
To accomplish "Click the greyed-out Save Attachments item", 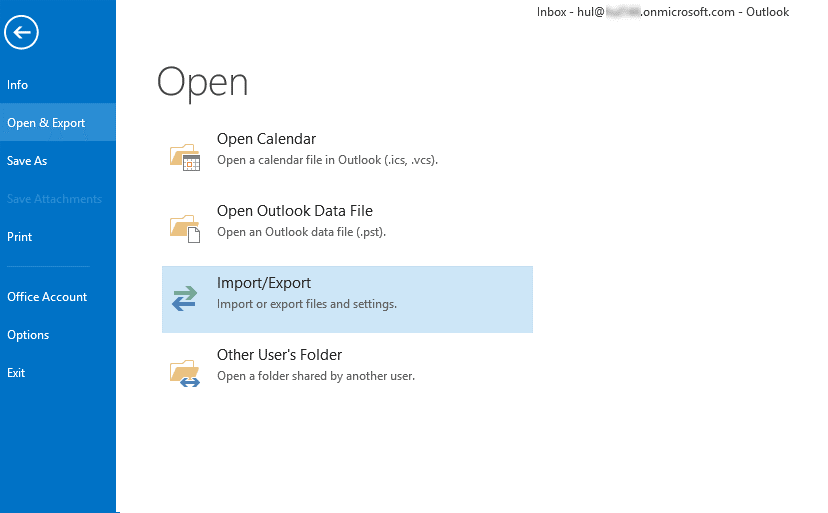I will click(54, 199).
